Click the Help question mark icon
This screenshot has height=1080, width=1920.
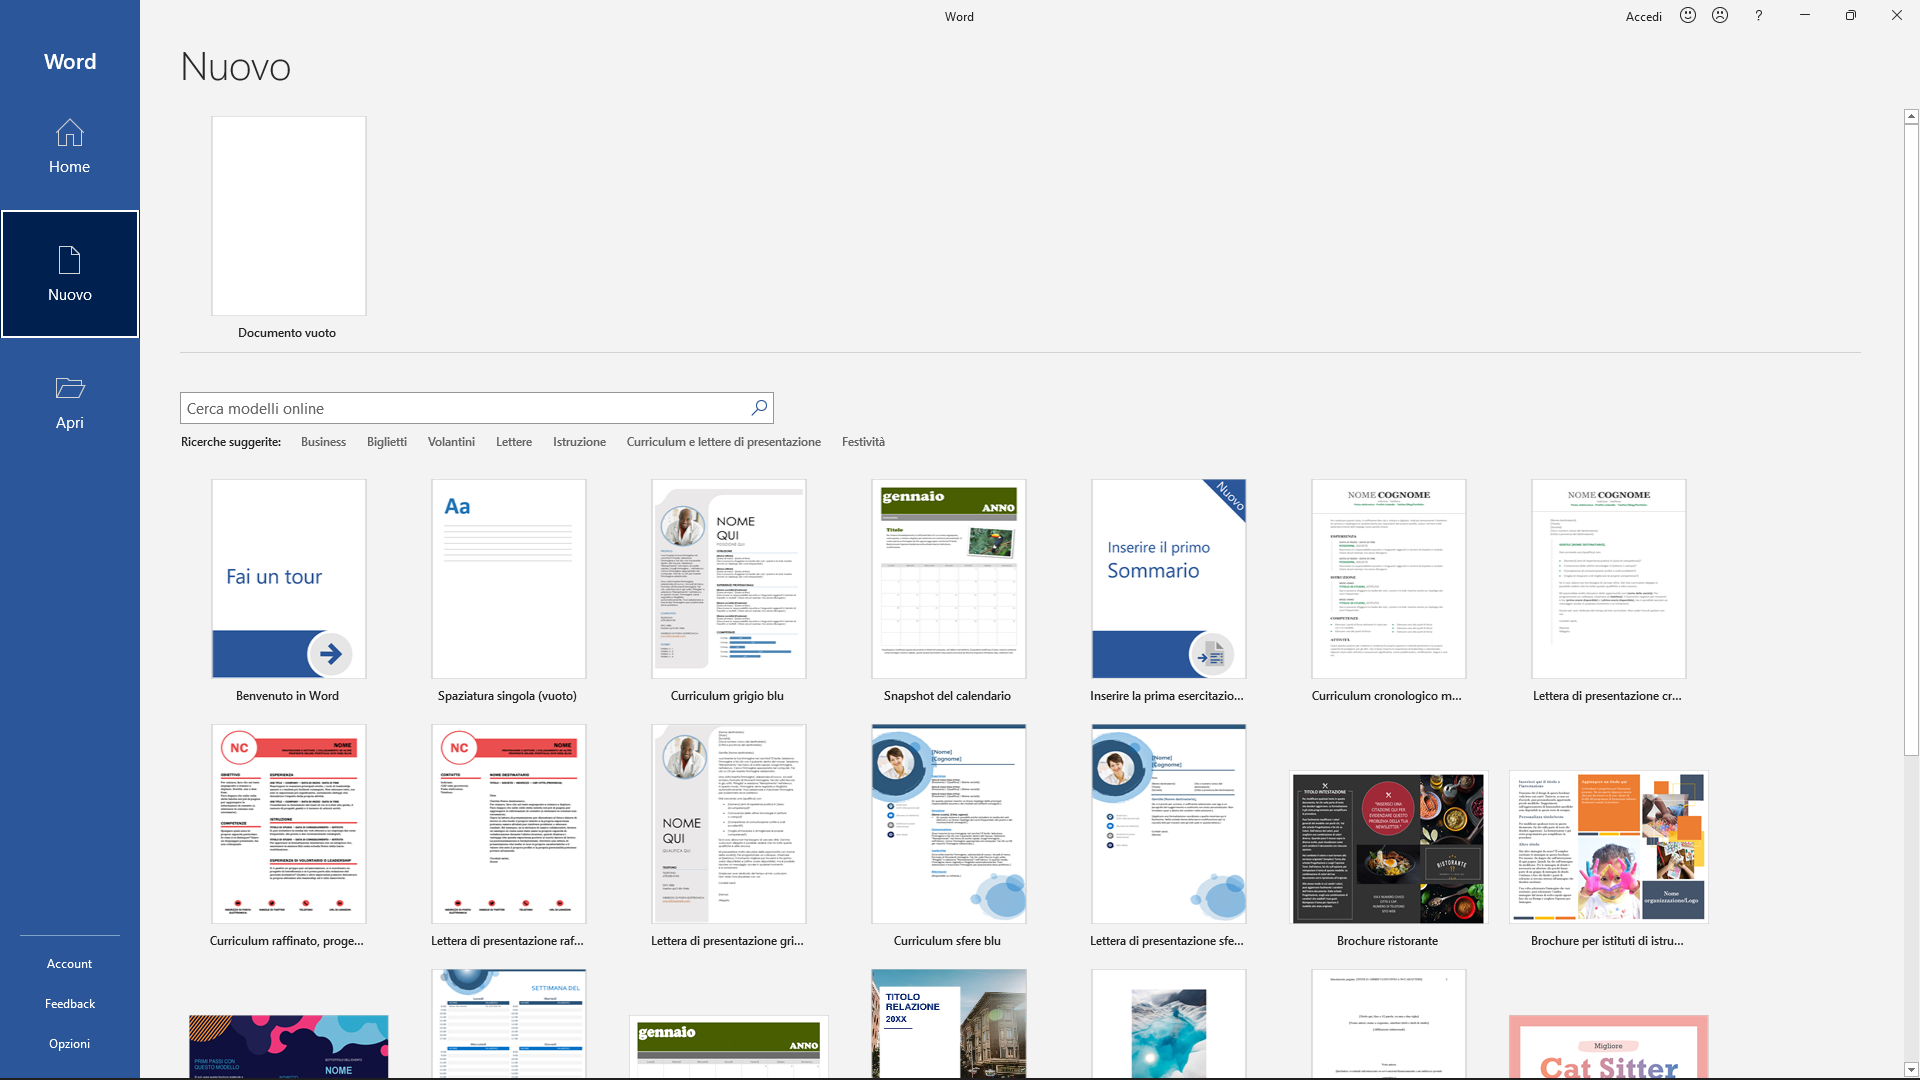tap(1758, 15)
